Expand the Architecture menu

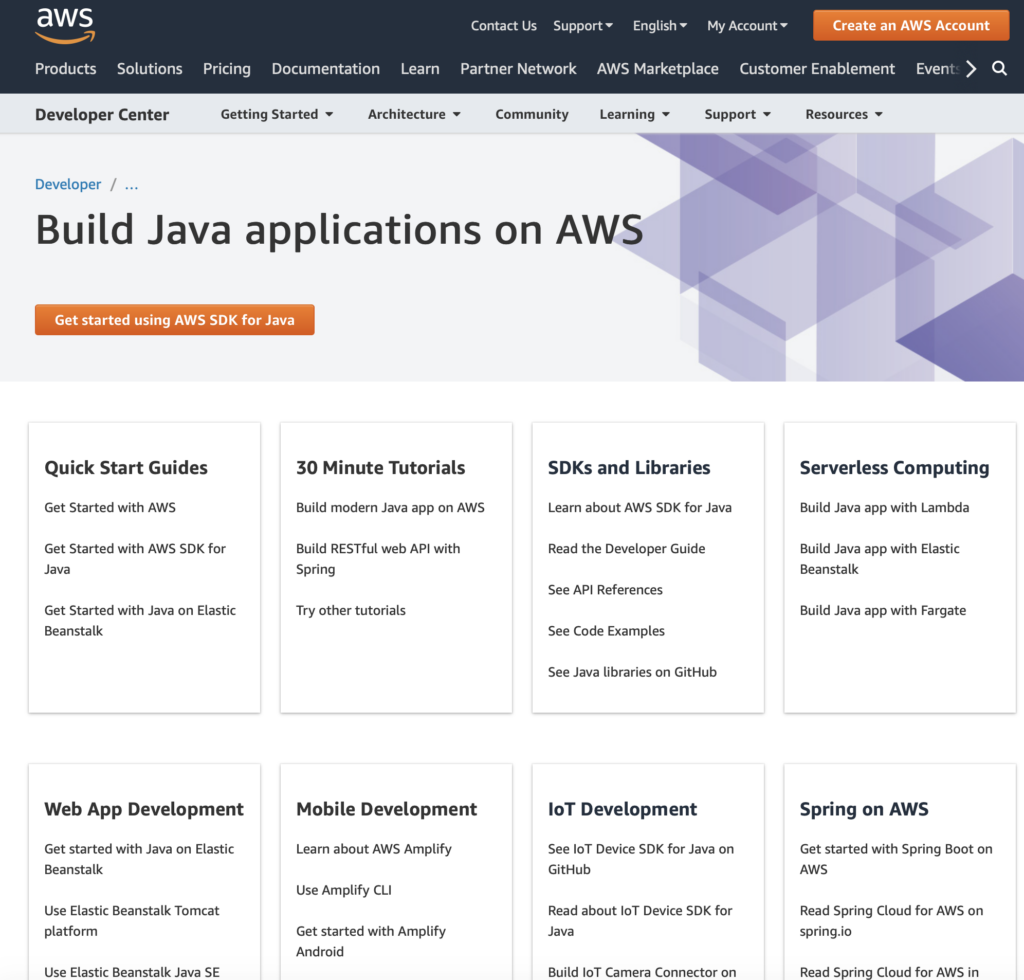click(414, 114)
